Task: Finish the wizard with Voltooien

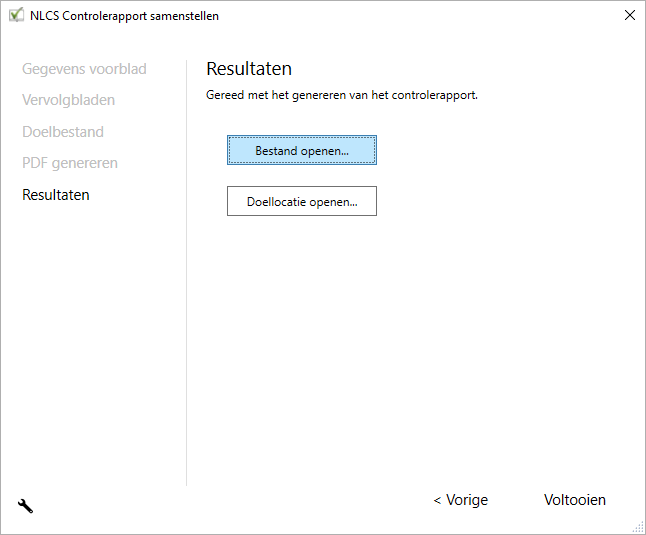Action: point(574,500)
